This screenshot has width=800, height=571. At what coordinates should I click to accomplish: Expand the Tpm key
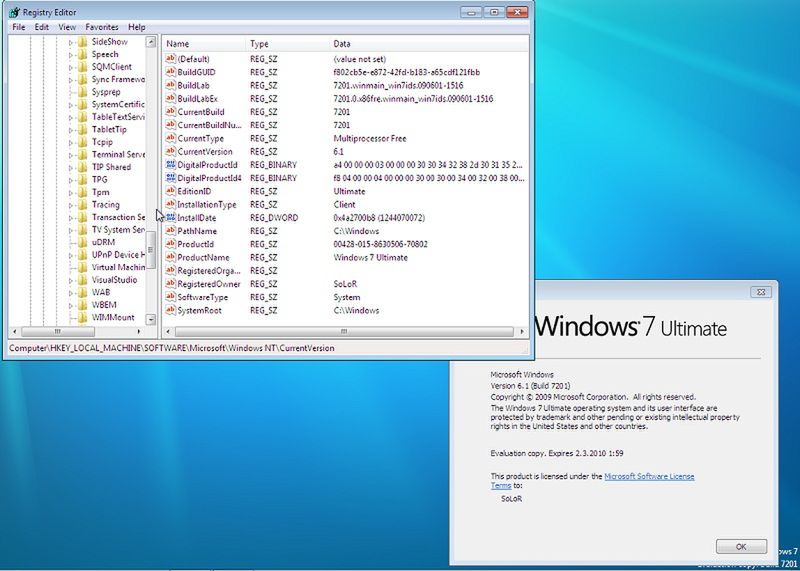71,193
